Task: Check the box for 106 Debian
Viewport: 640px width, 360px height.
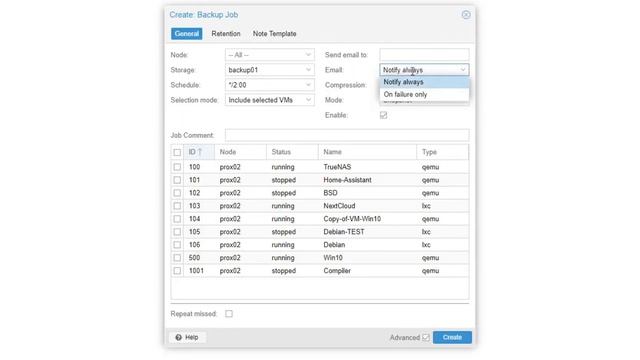Action: tap(177, 245)
